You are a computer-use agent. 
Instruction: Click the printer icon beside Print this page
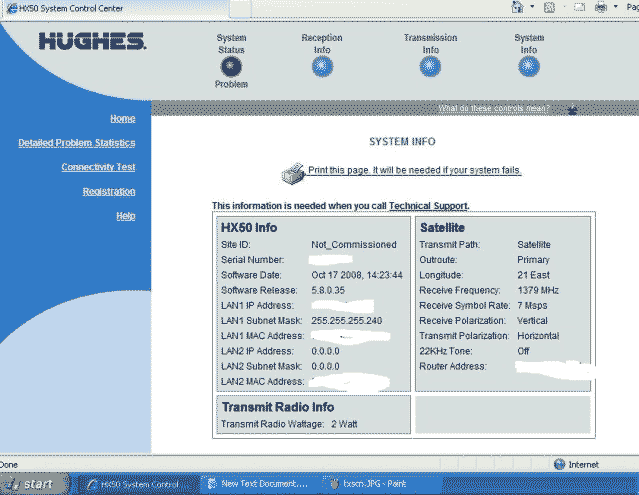pyautogui.click(x=293, y=170)
